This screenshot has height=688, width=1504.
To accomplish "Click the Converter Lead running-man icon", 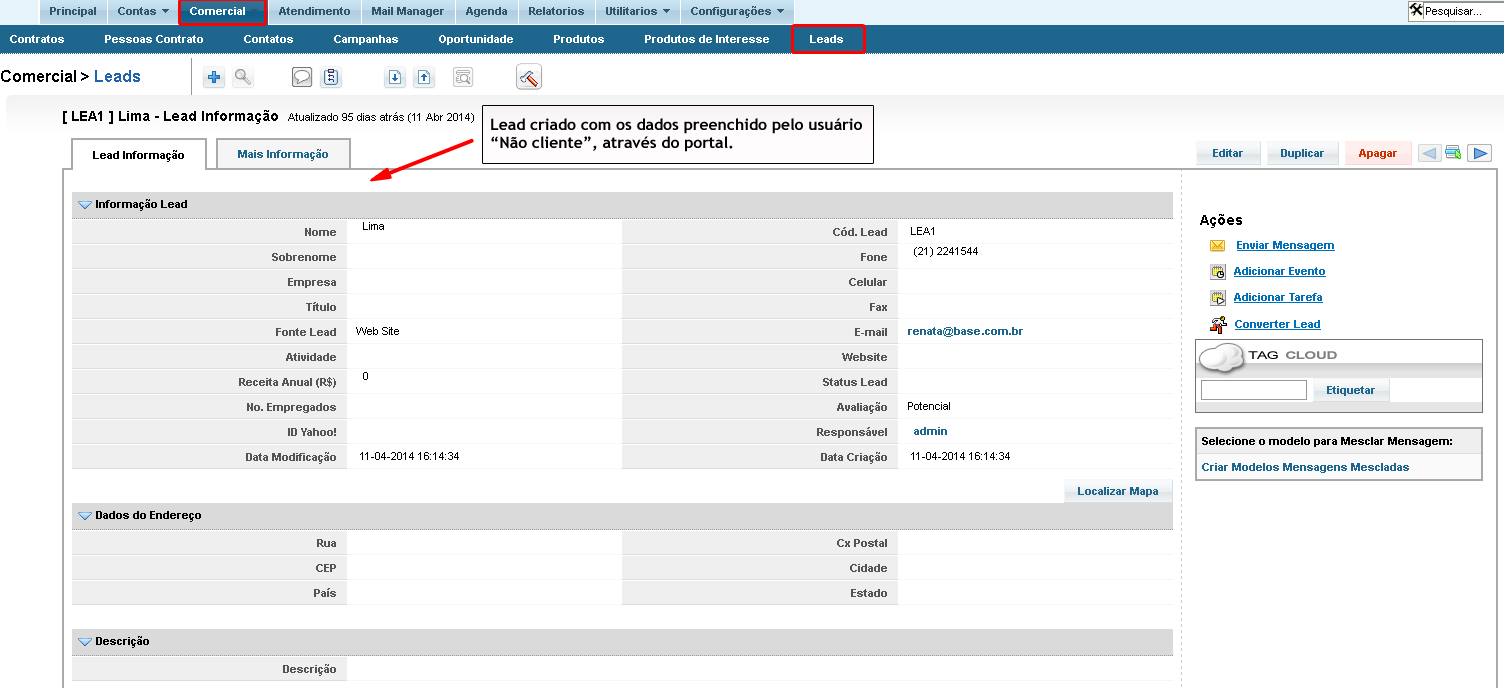I will (x=1218, y=324).
